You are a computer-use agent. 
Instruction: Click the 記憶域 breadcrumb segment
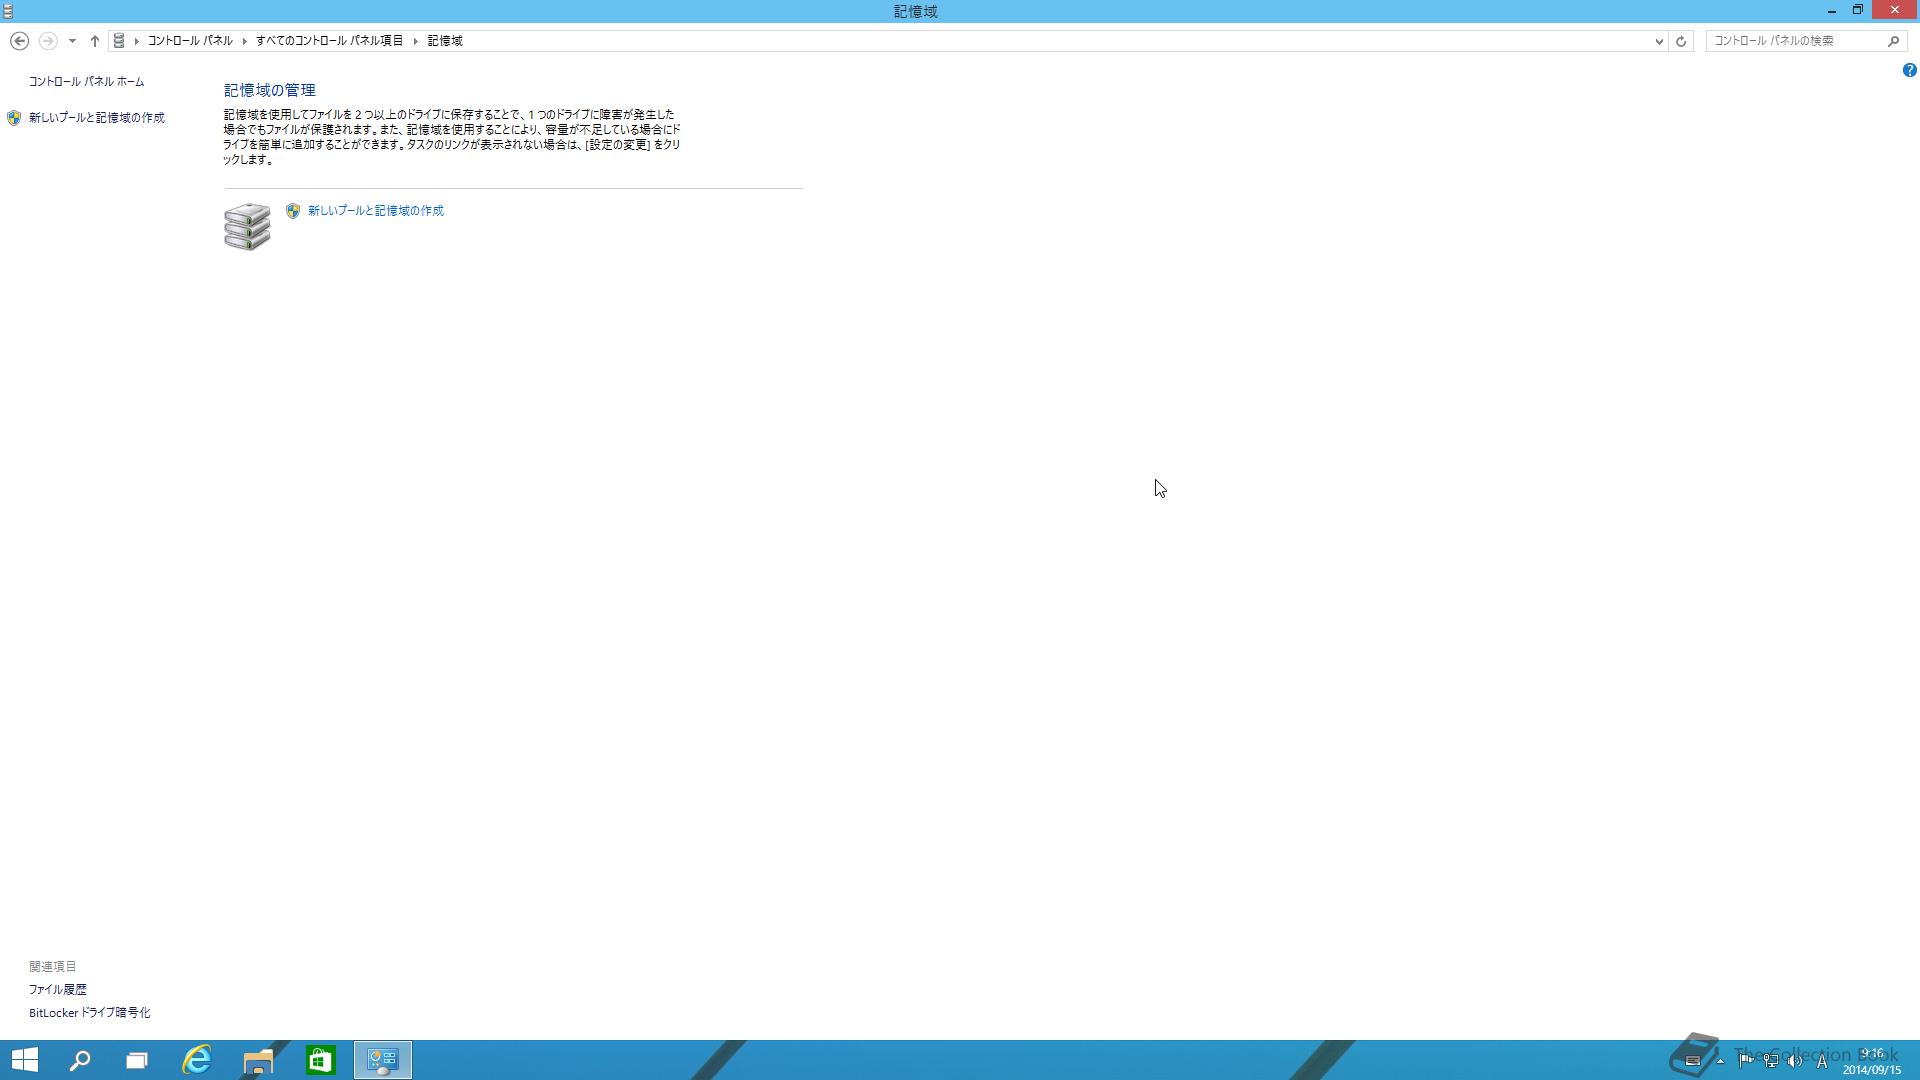(445, 41)
